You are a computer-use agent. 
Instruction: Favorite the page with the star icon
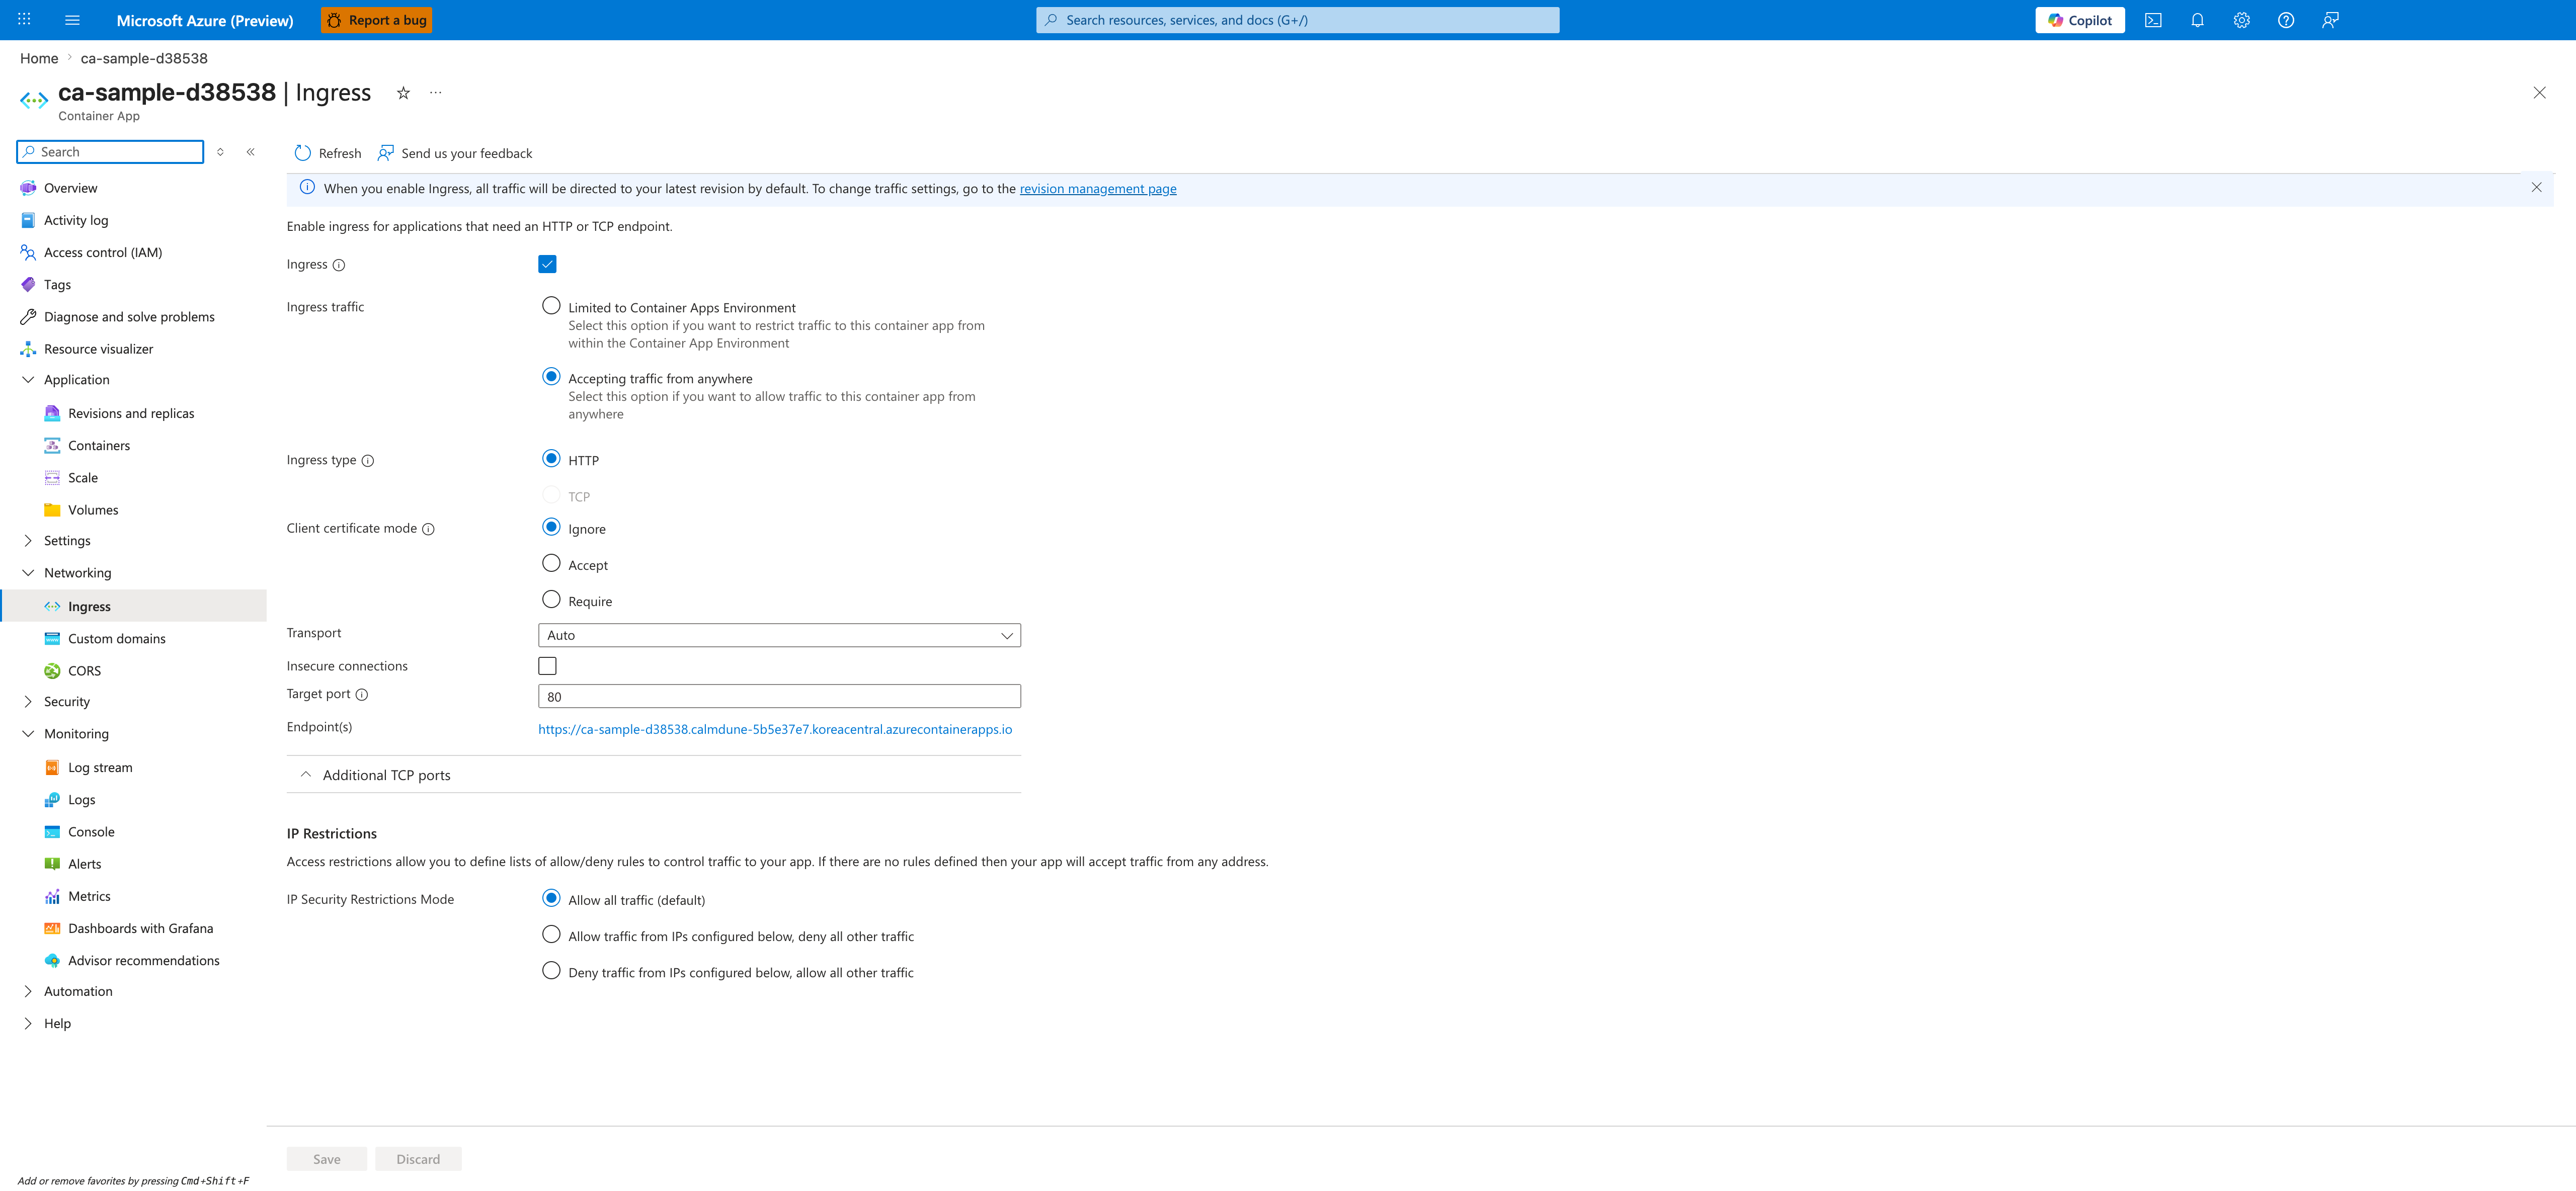click(x=403, y=93)
